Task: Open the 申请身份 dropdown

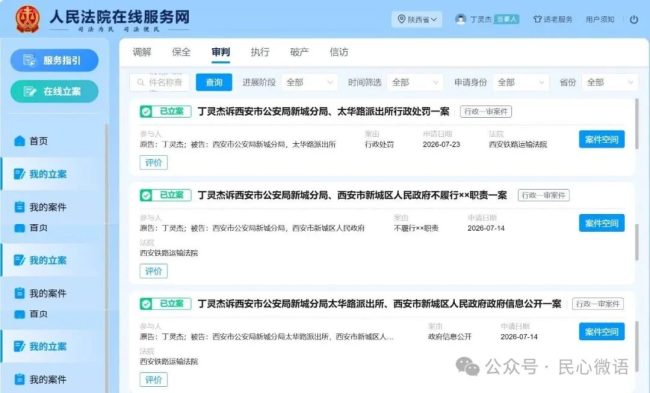Action: coord(521,82)
